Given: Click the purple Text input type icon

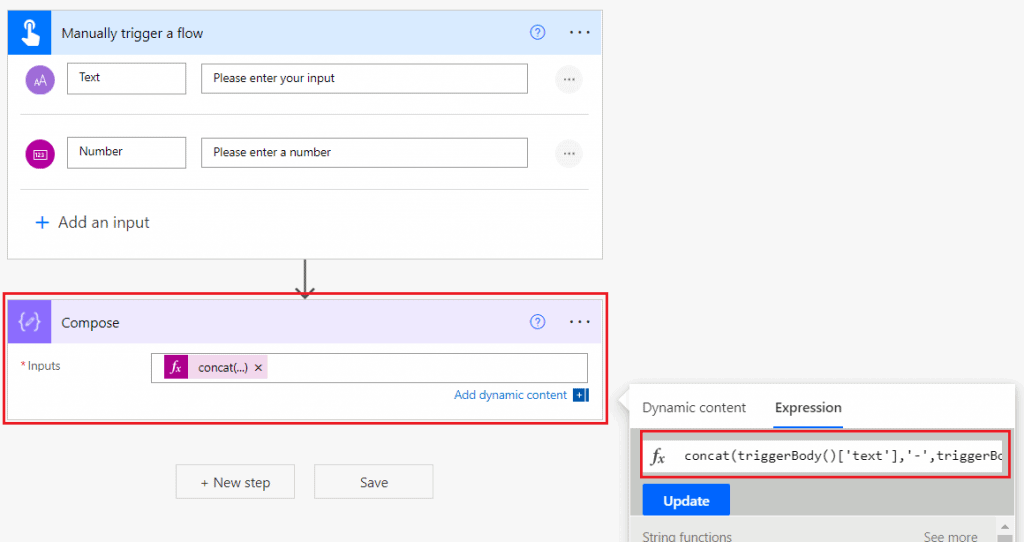Looking at the screenshot, I should click(40, 80).
